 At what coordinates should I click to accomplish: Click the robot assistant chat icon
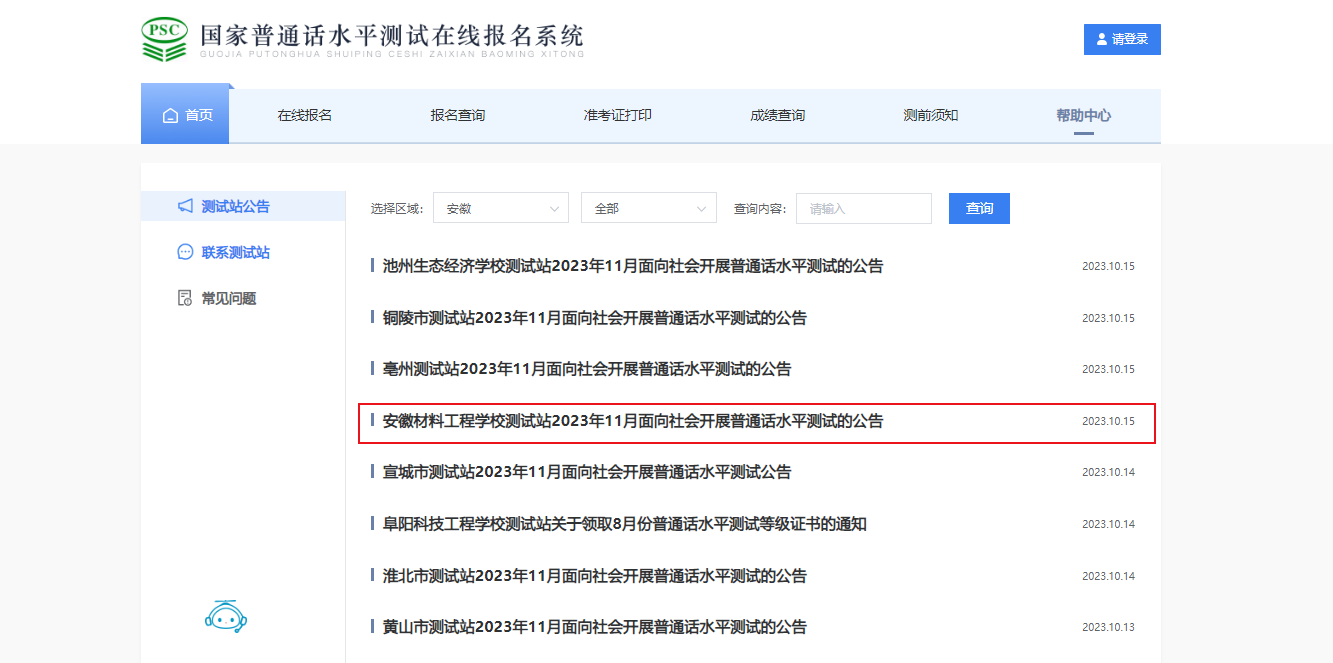(x=225, y=616)
